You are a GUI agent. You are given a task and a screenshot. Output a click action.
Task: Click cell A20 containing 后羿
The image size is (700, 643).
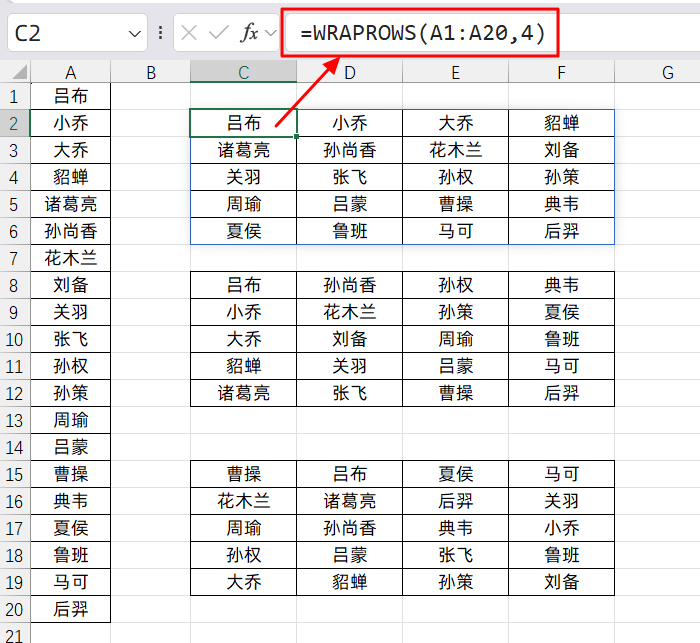pyautogui.click(x=71, y=609)
